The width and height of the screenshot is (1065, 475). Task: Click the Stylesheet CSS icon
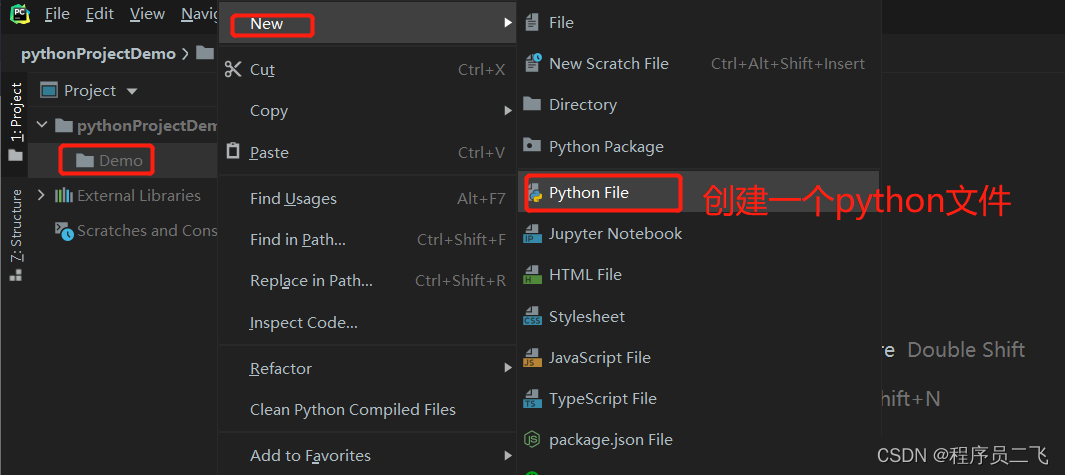tap(532, 317)
